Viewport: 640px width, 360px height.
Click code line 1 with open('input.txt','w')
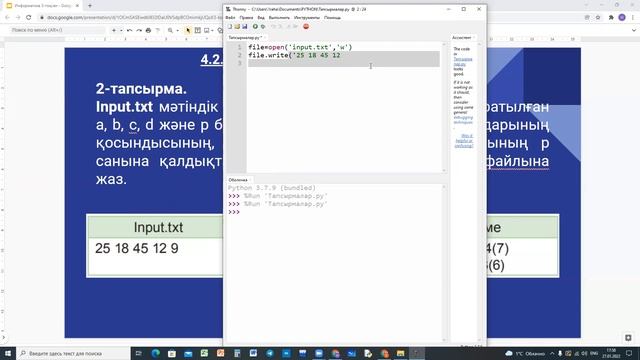pos(300,47)
